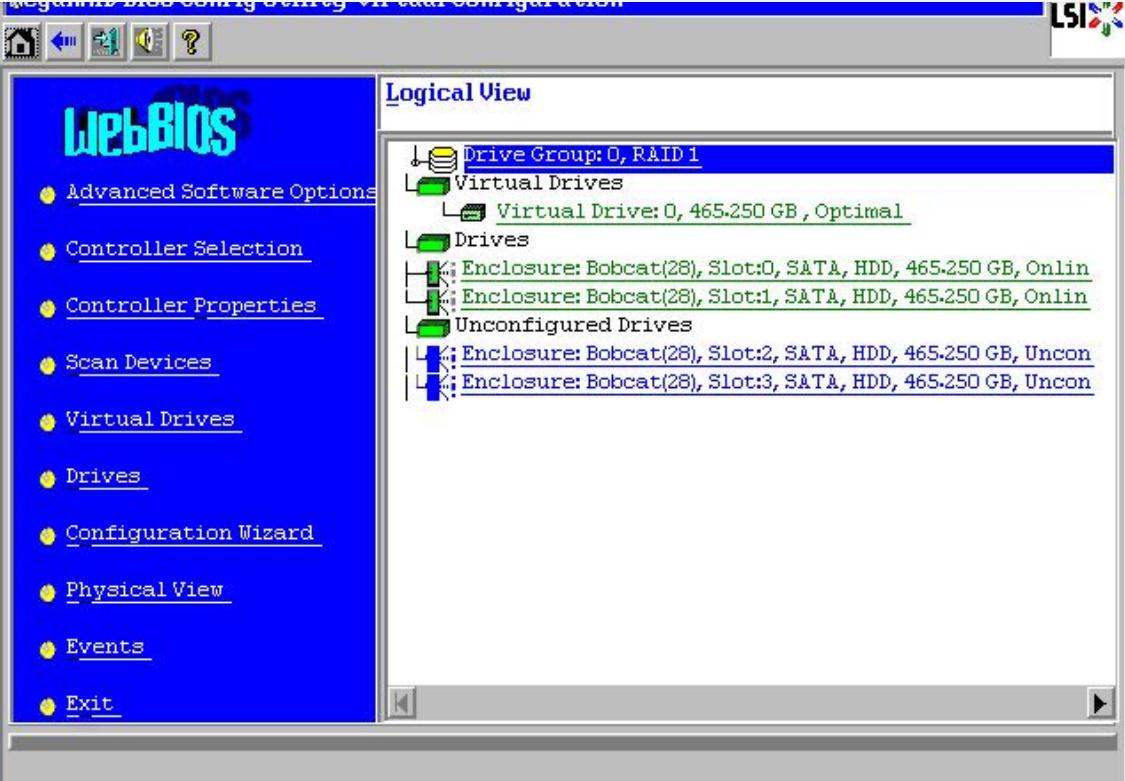
Task: Select the Slot:1 SATA HDD drive entry
Action: click(x=775, y=296)
